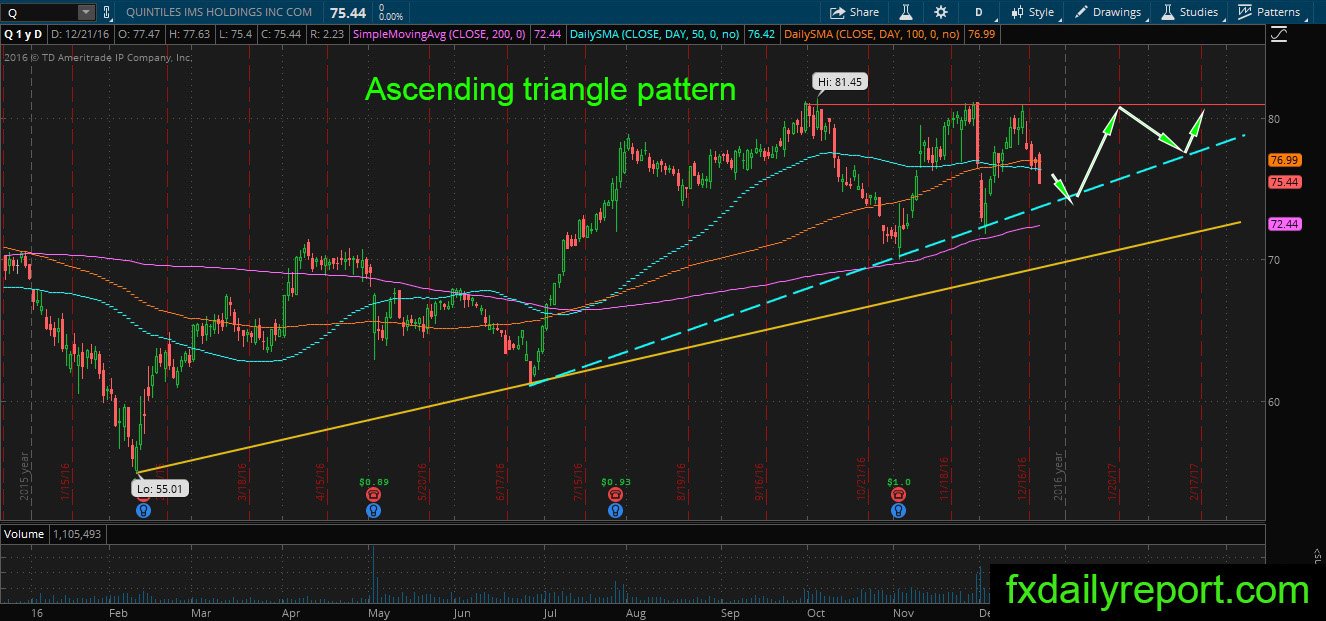1326x621 pixels.
Task: Open the Drawings menu
Action: 1108,12
